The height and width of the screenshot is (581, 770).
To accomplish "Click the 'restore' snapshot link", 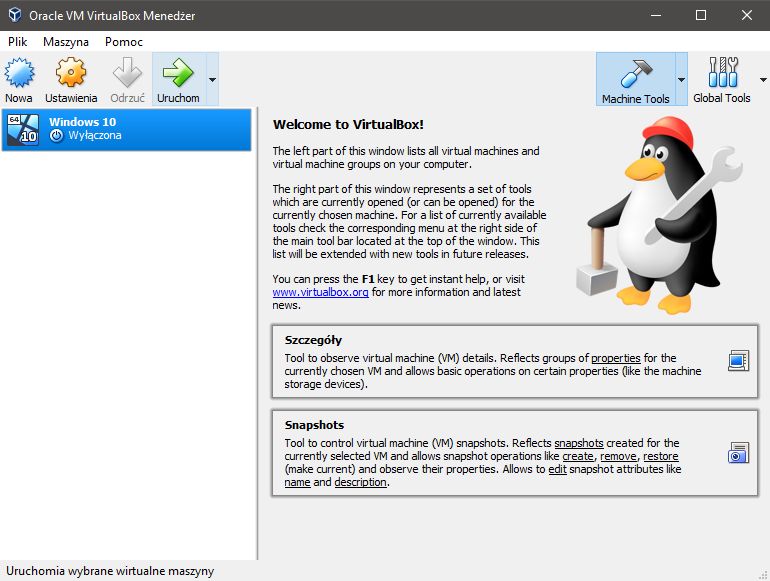I will coord(660,456).
